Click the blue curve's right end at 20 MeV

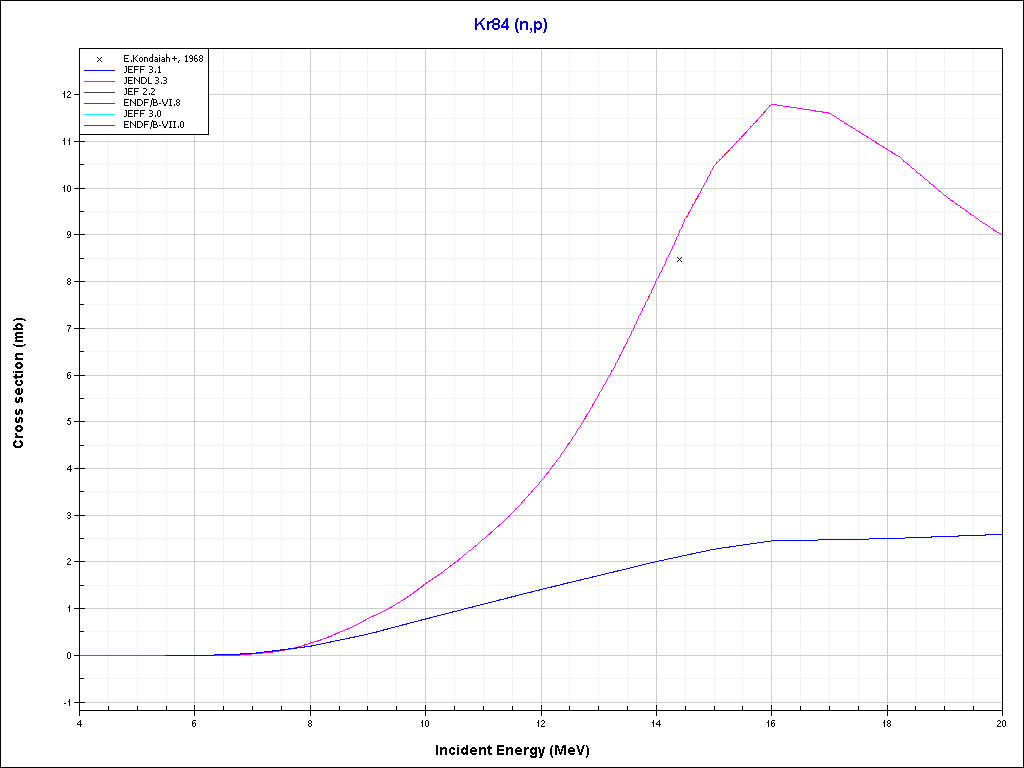click(1000, 534)
